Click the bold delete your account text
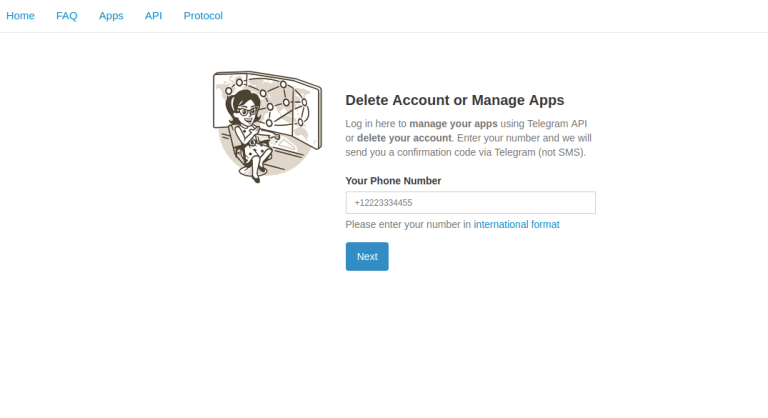Image resolution: width=768 pixels, height=418 pixels. tap(404, 138)
